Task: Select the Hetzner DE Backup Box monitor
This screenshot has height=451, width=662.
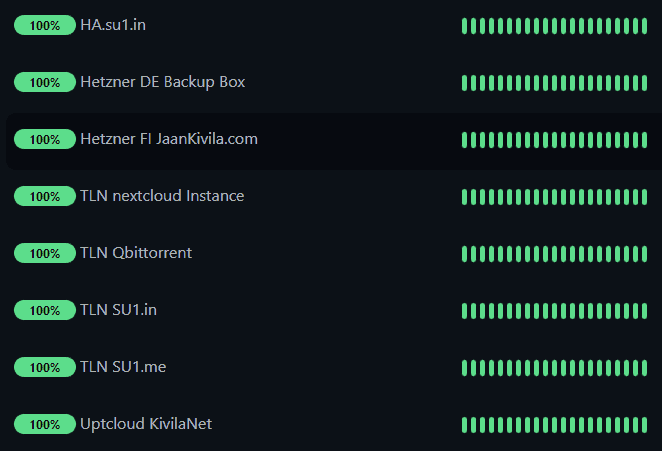Action: coord(162,82)
